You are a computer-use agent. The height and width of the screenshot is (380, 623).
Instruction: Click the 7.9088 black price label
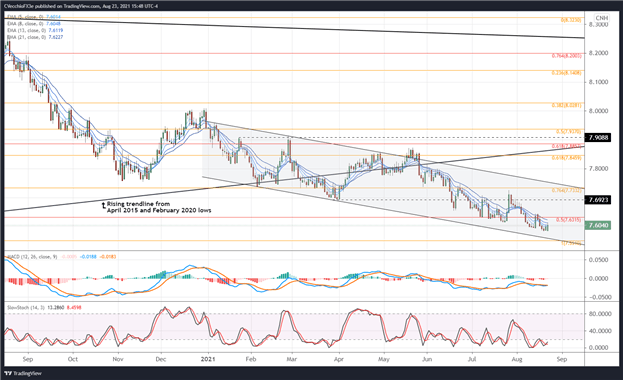[598, 138]
